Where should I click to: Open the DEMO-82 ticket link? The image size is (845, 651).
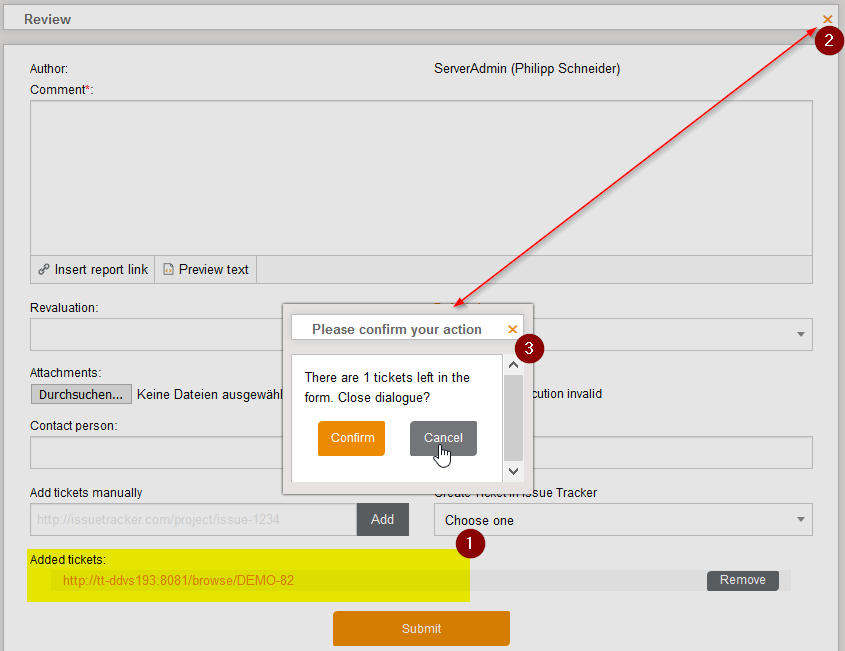tap(178, 580)
